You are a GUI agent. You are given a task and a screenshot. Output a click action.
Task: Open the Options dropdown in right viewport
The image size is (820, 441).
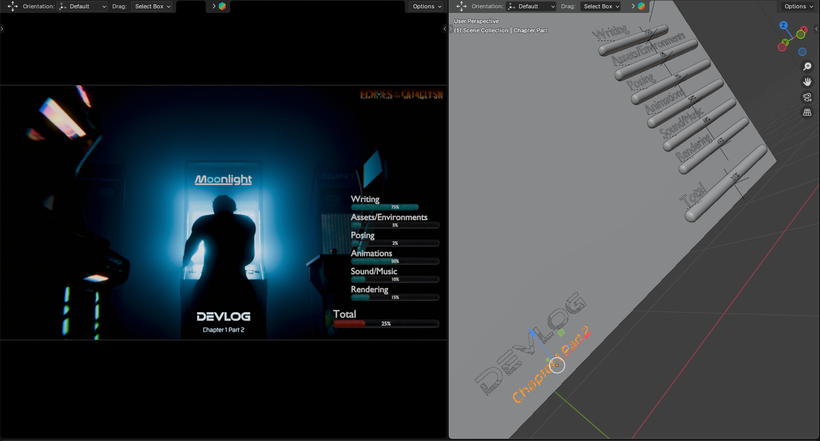point(799,6)
